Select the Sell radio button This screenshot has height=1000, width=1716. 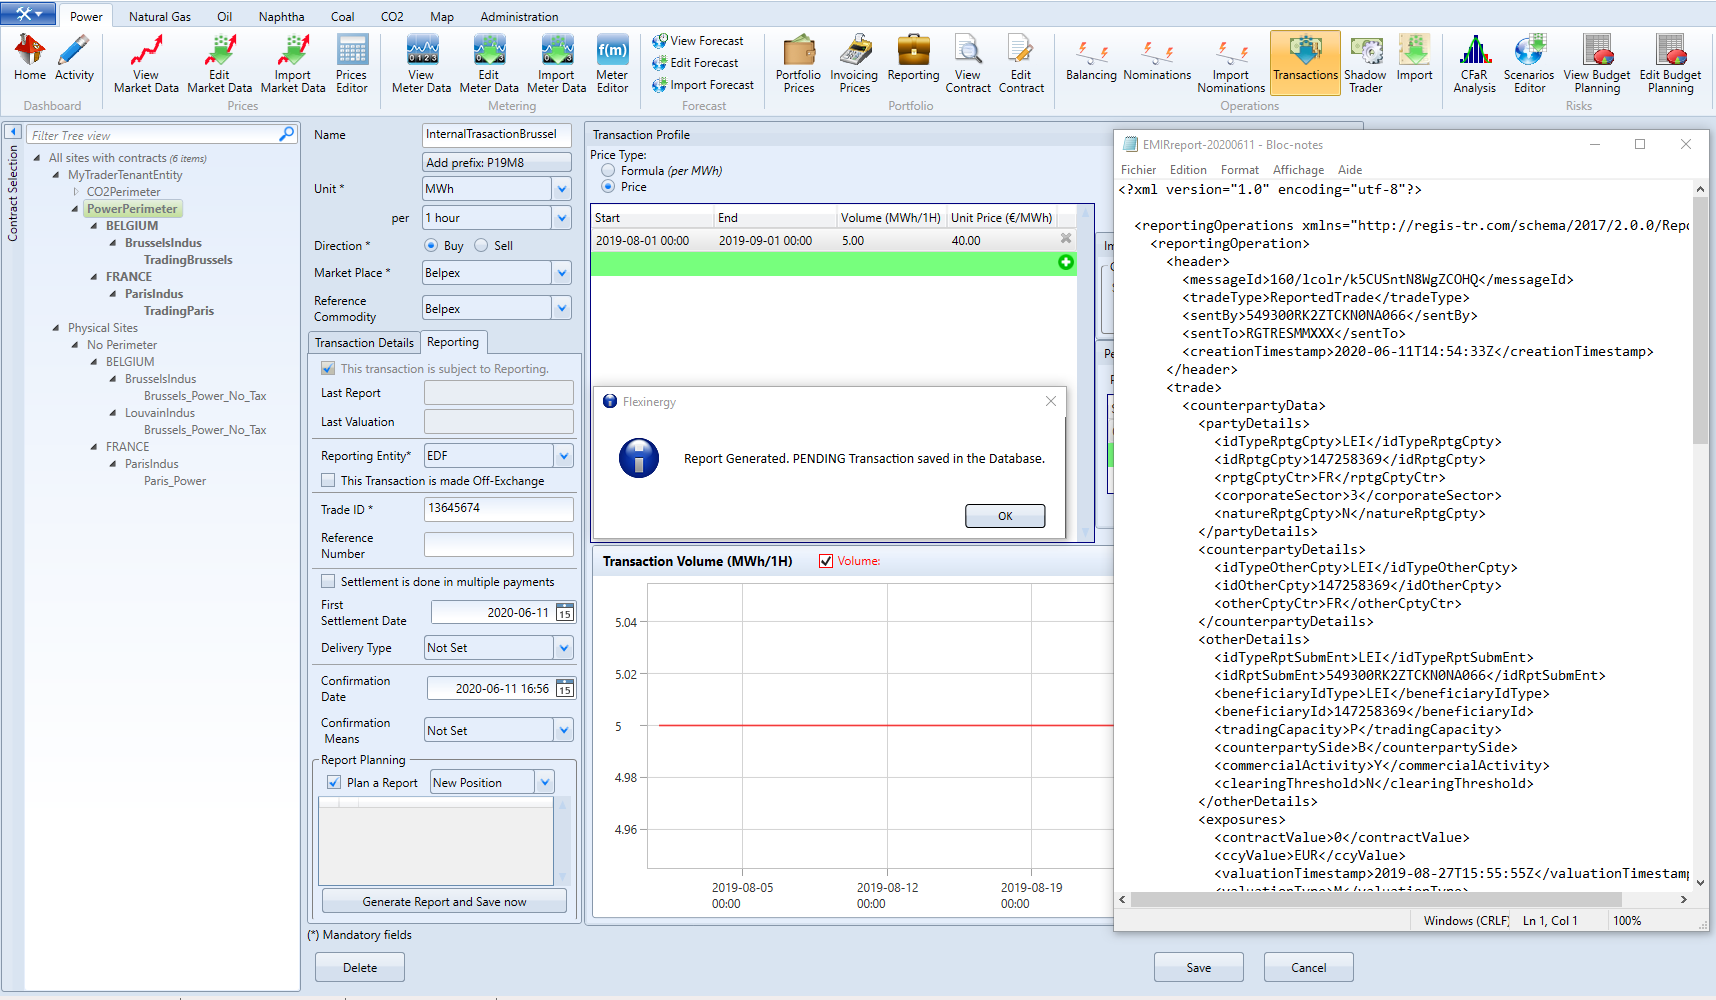(482, 245)
